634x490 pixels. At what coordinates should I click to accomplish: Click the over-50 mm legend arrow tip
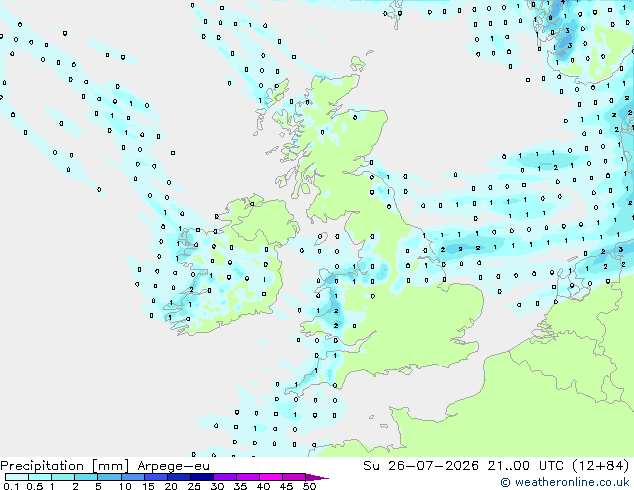(317, 477)
